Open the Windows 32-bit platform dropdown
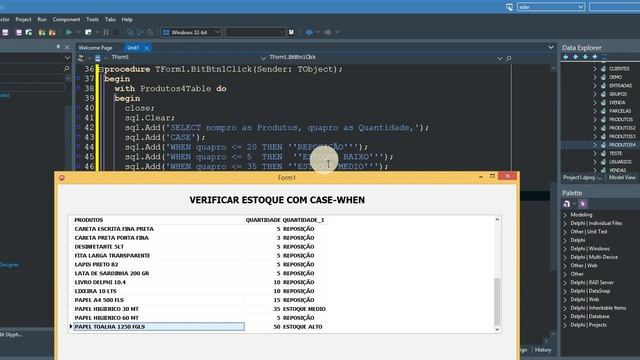 [x=217, y=32]
